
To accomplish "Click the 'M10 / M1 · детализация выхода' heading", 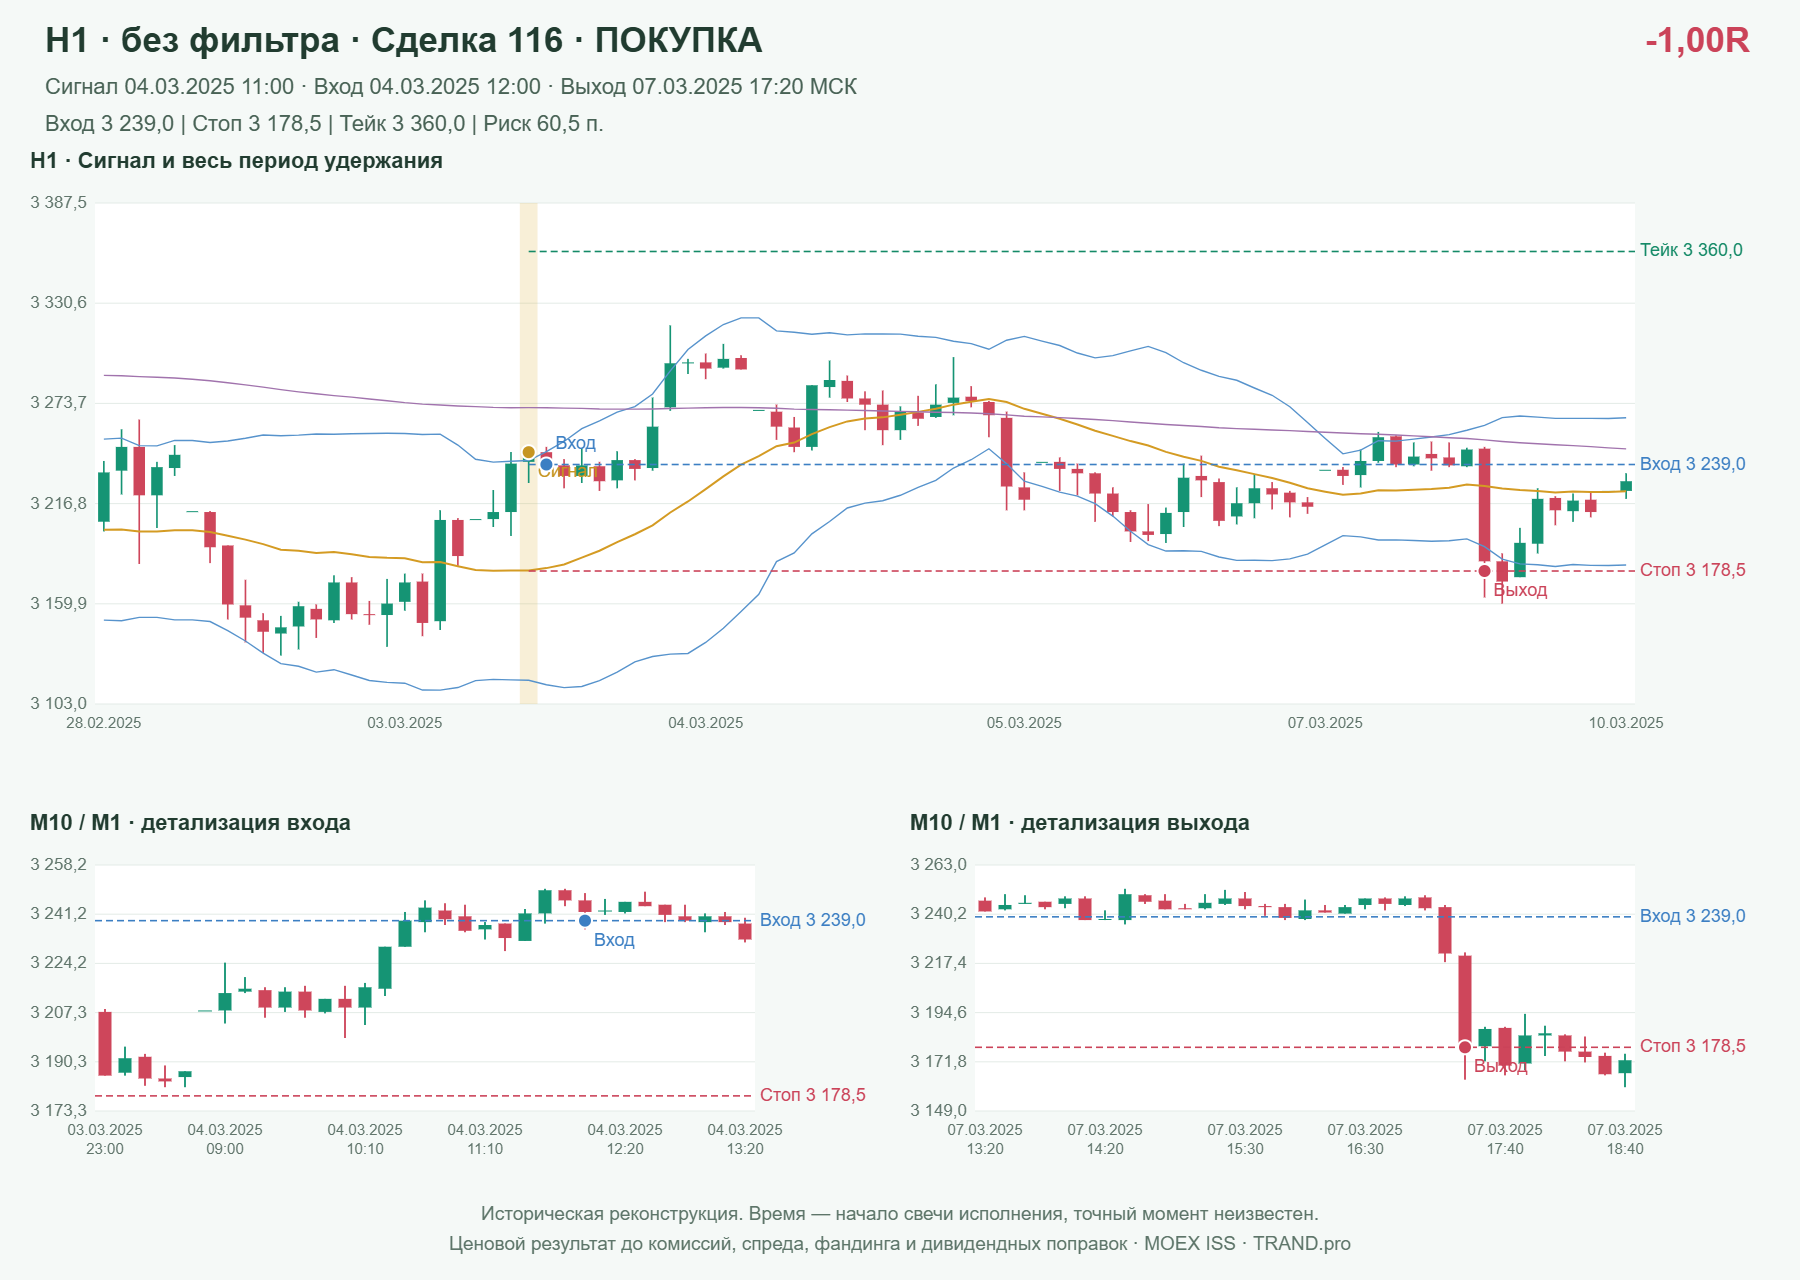I will click(x=1080, y=823).
